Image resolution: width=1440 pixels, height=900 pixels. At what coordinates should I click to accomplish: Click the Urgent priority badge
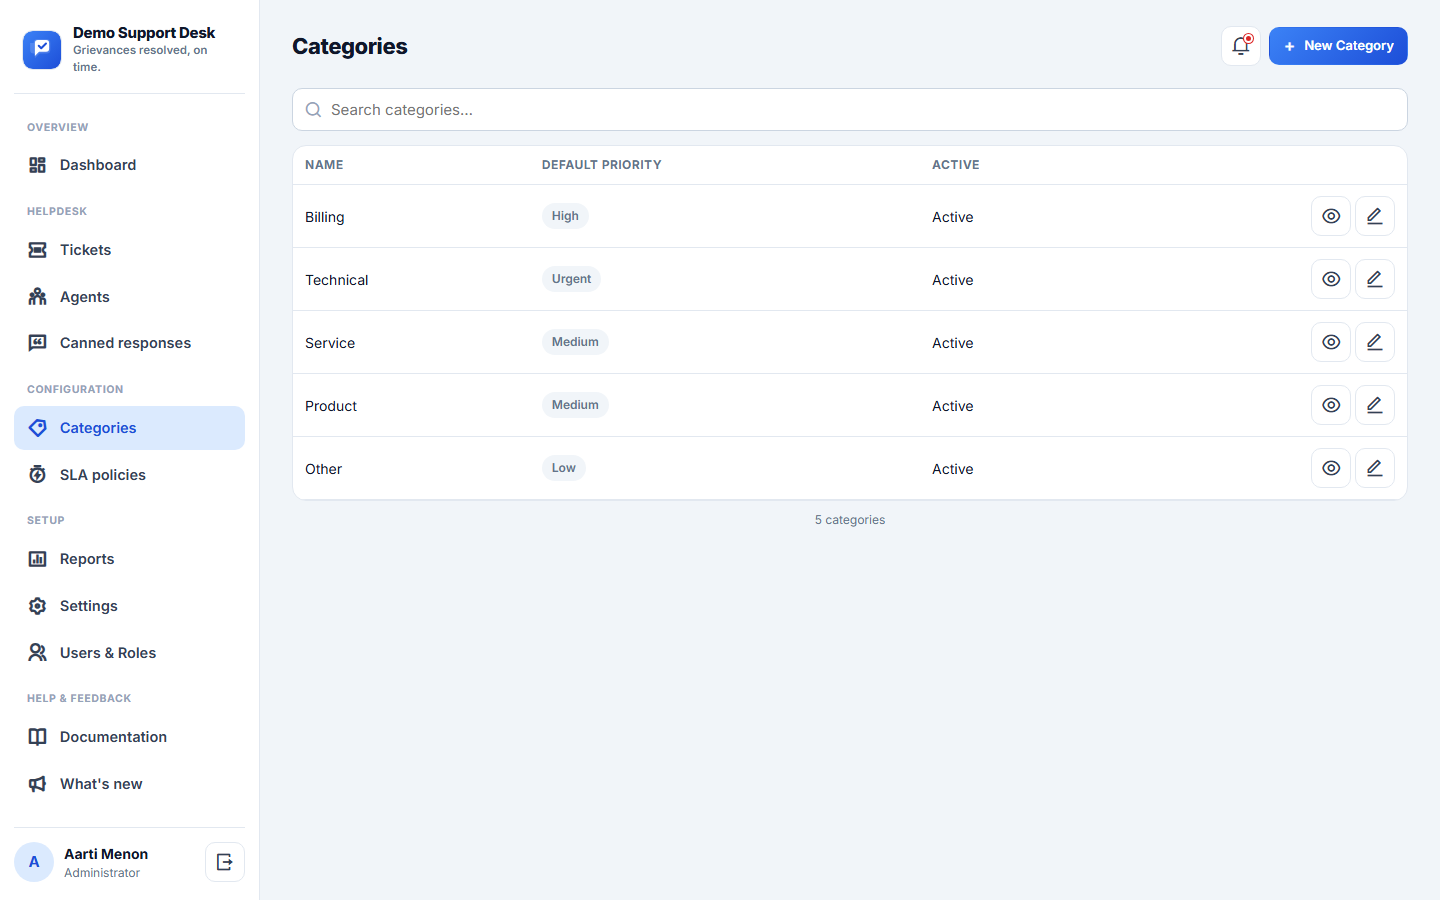point(571,279)
